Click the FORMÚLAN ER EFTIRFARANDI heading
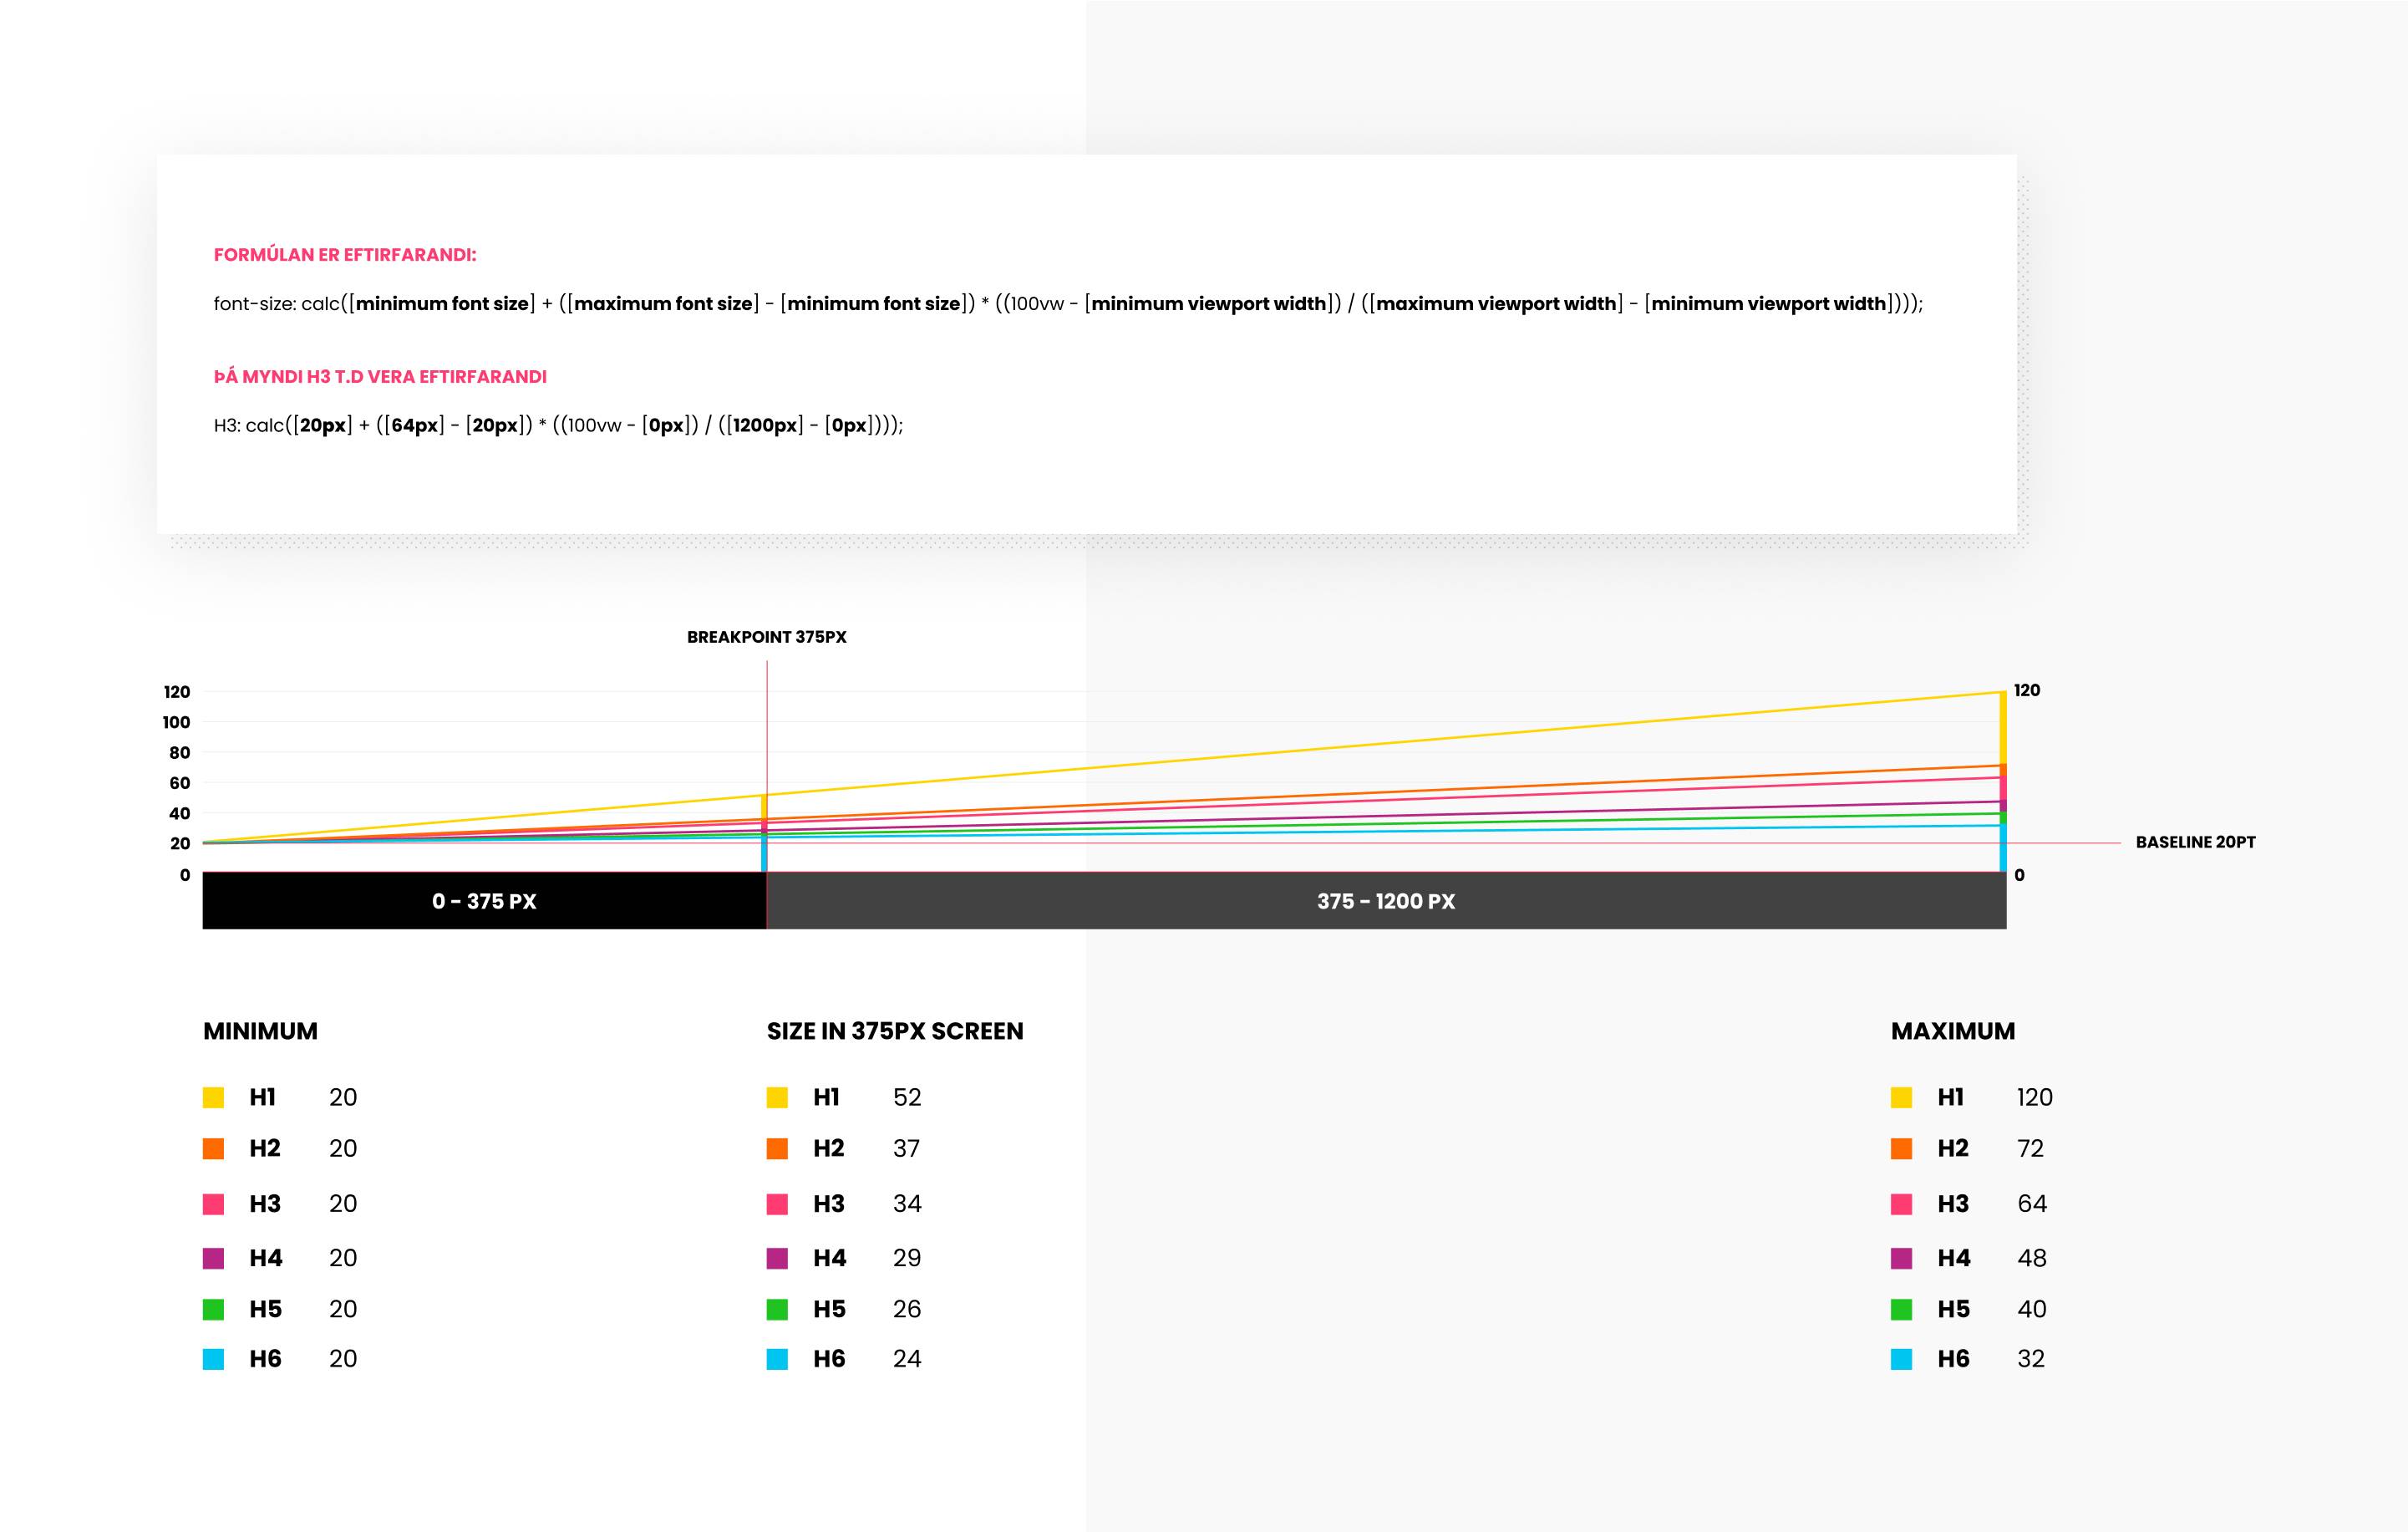The height and width of the screenshot is (1532, 2408). point(345,255)
